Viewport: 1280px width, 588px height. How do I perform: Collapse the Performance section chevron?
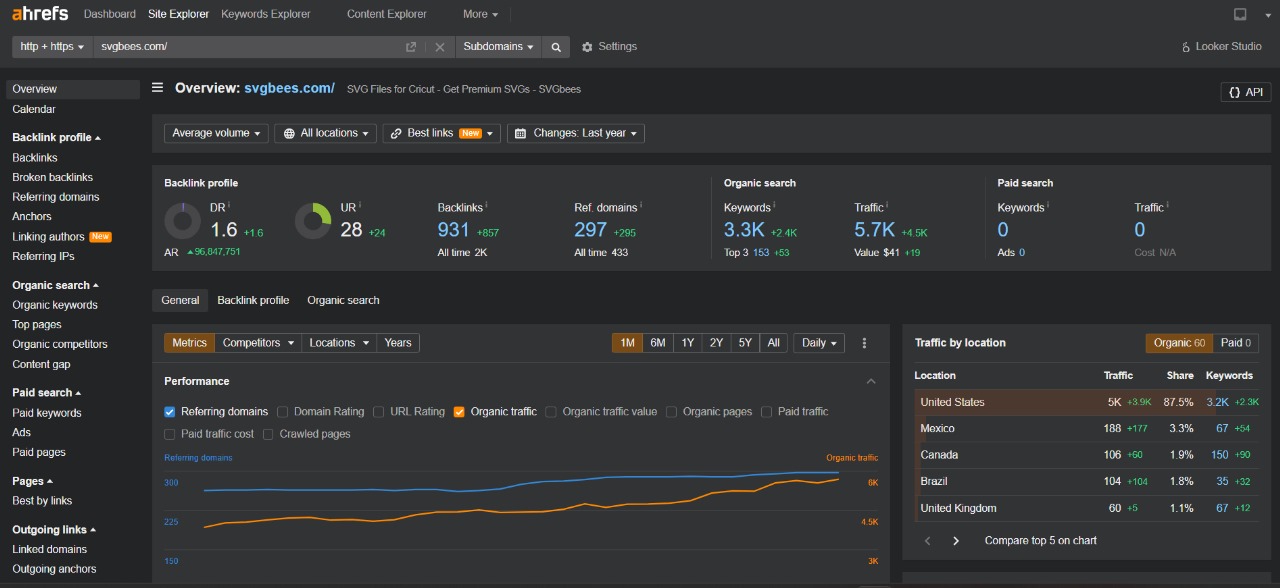tap(871, 381)
